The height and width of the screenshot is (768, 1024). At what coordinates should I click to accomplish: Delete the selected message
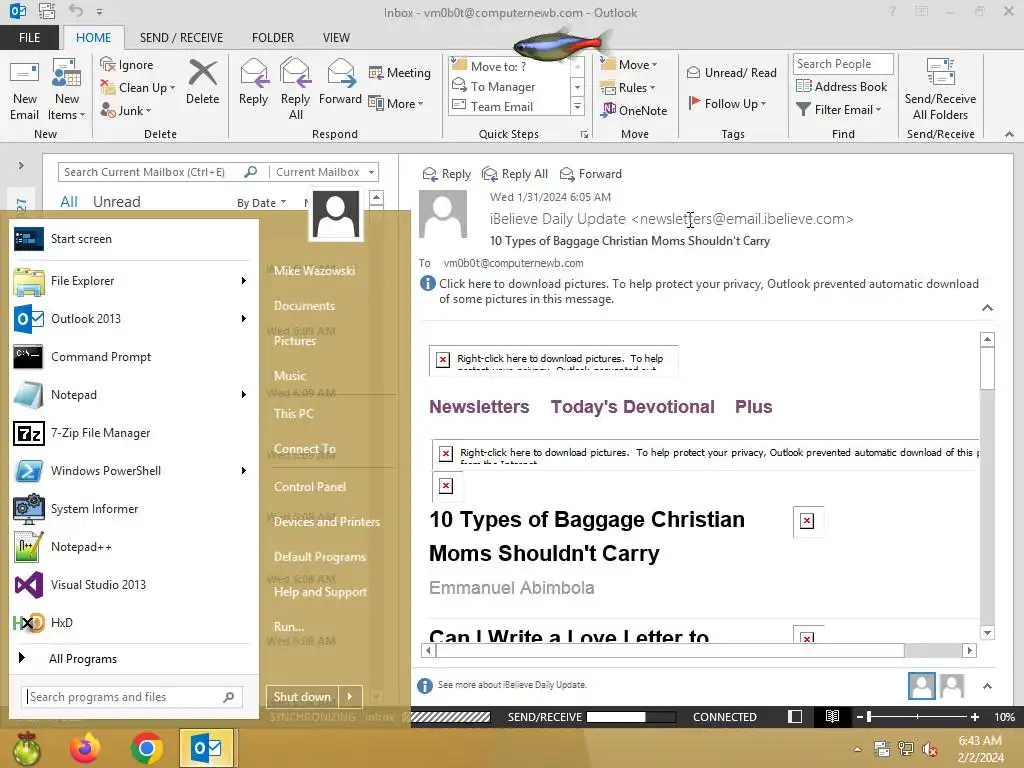tap(202, 82)
